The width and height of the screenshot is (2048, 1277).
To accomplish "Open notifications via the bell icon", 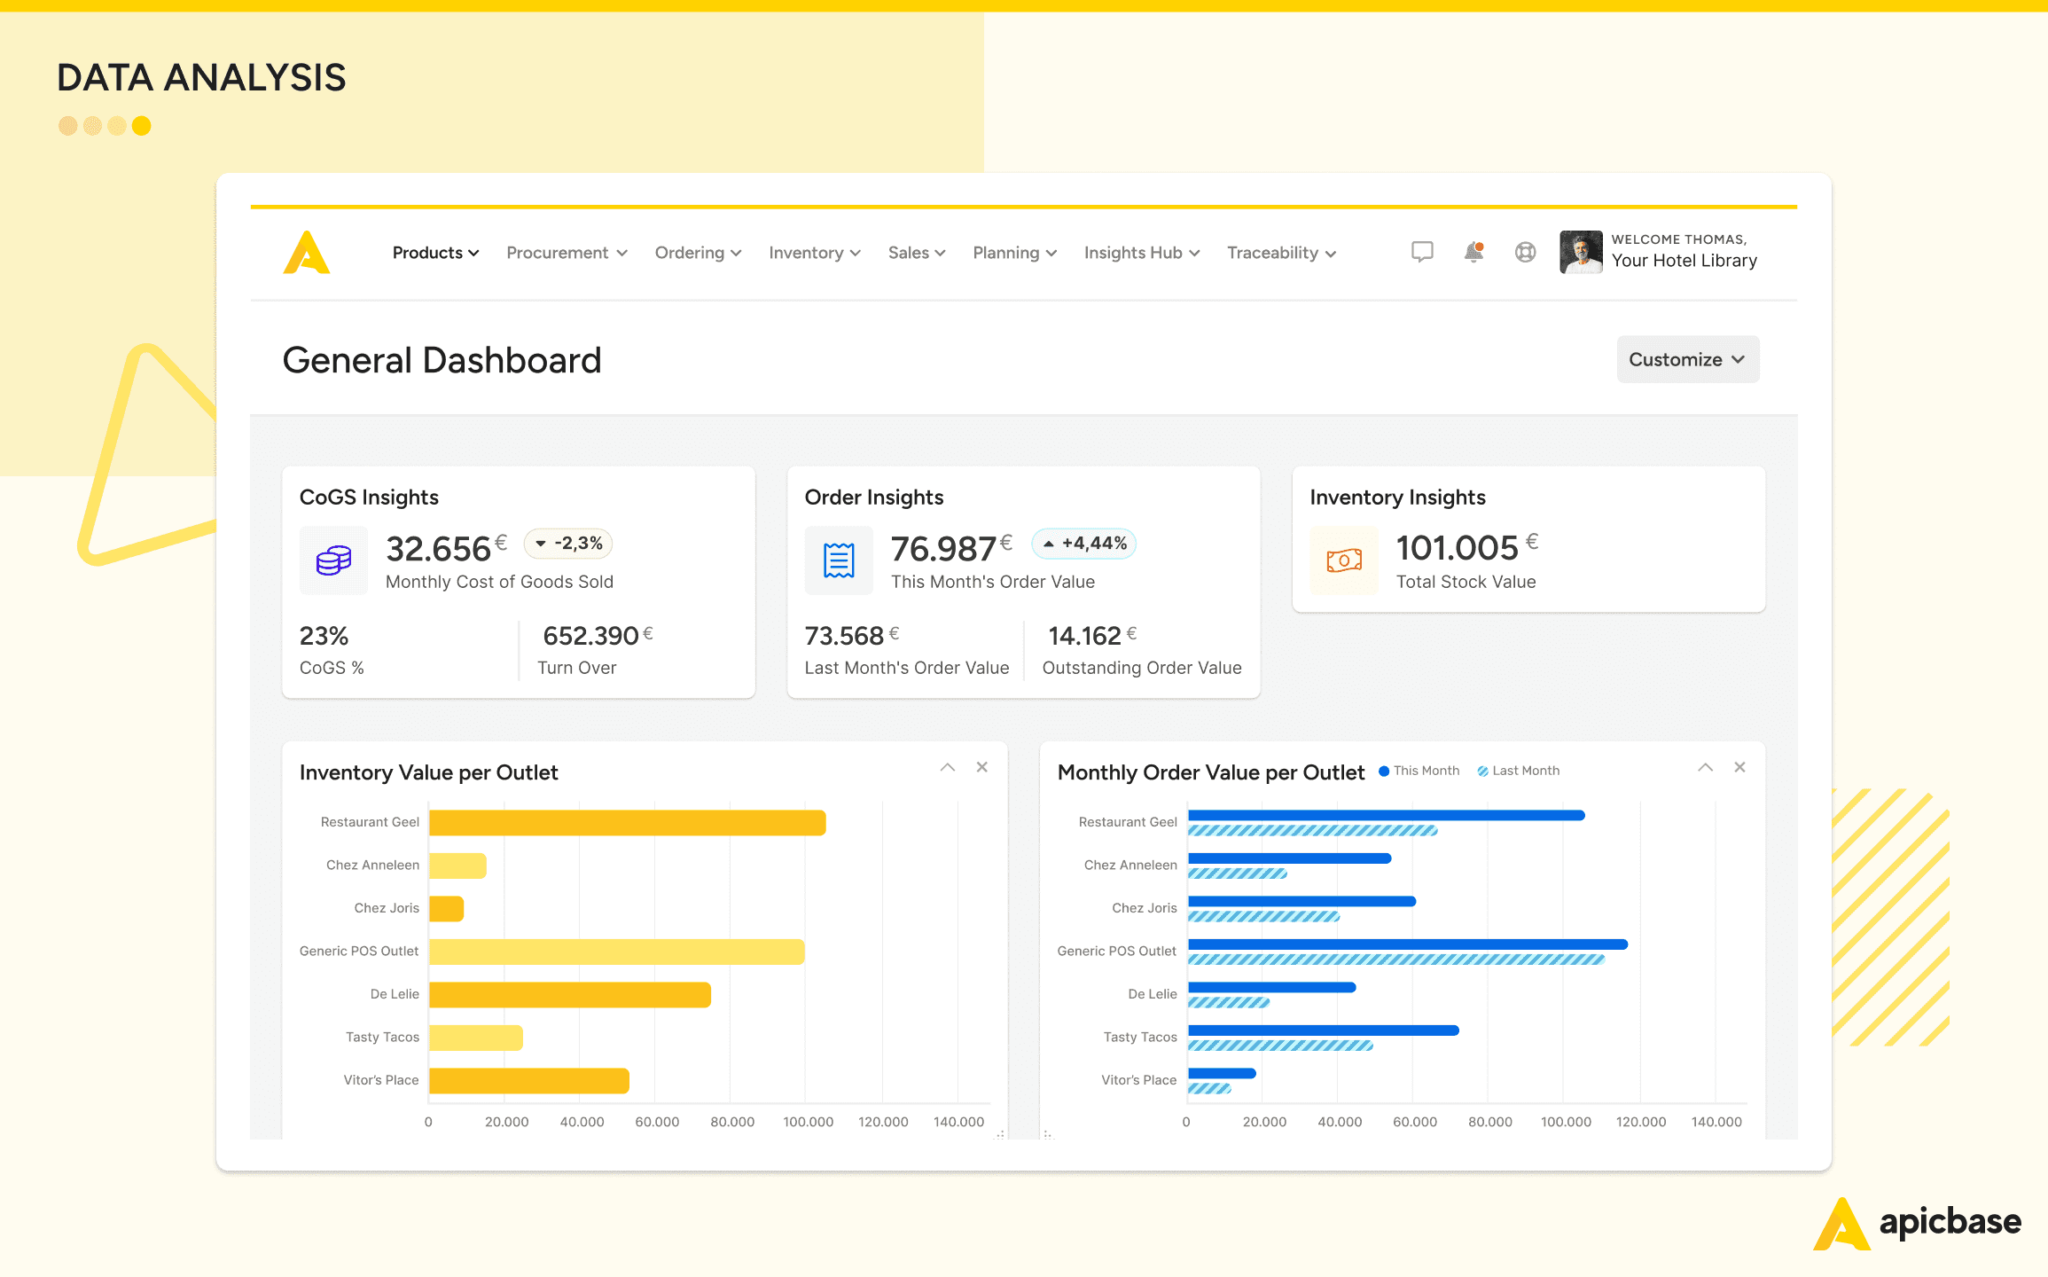I will [1472, 252].
